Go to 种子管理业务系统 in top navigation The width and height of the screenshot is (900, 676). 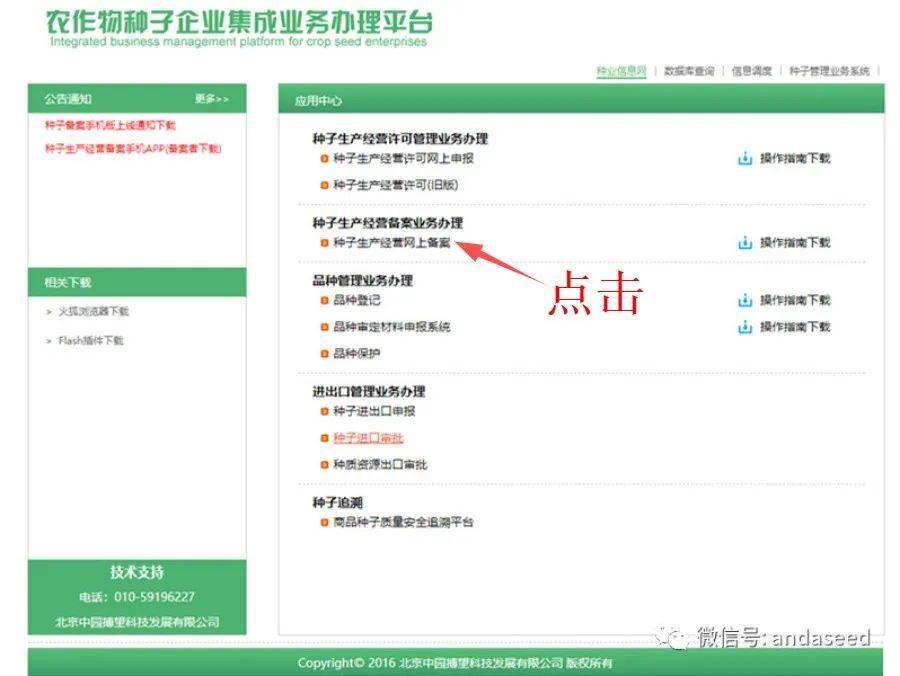point(829,72)
